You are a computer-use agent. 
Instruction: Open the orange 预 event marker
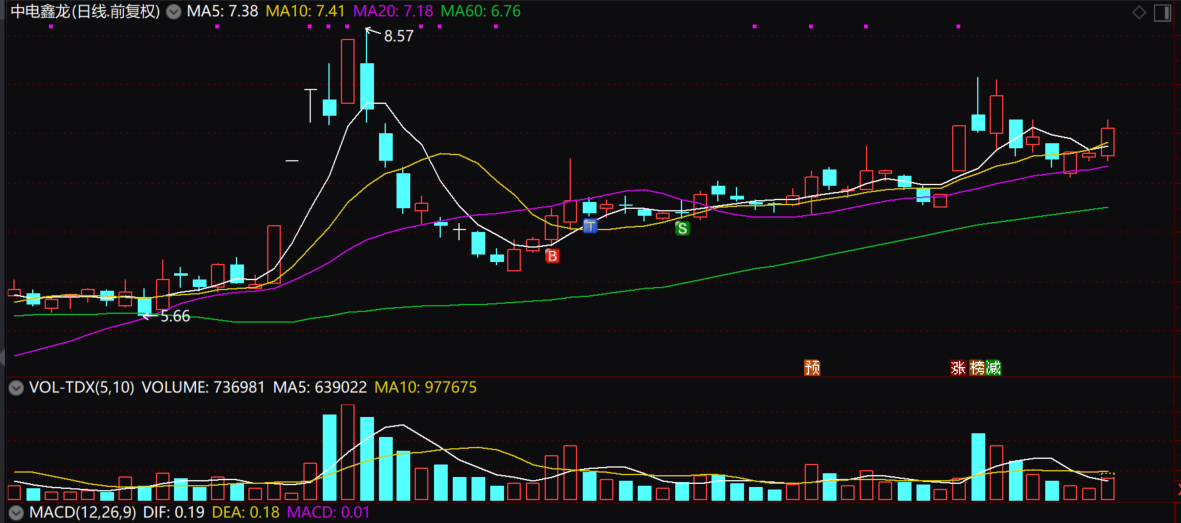(812, 368)
